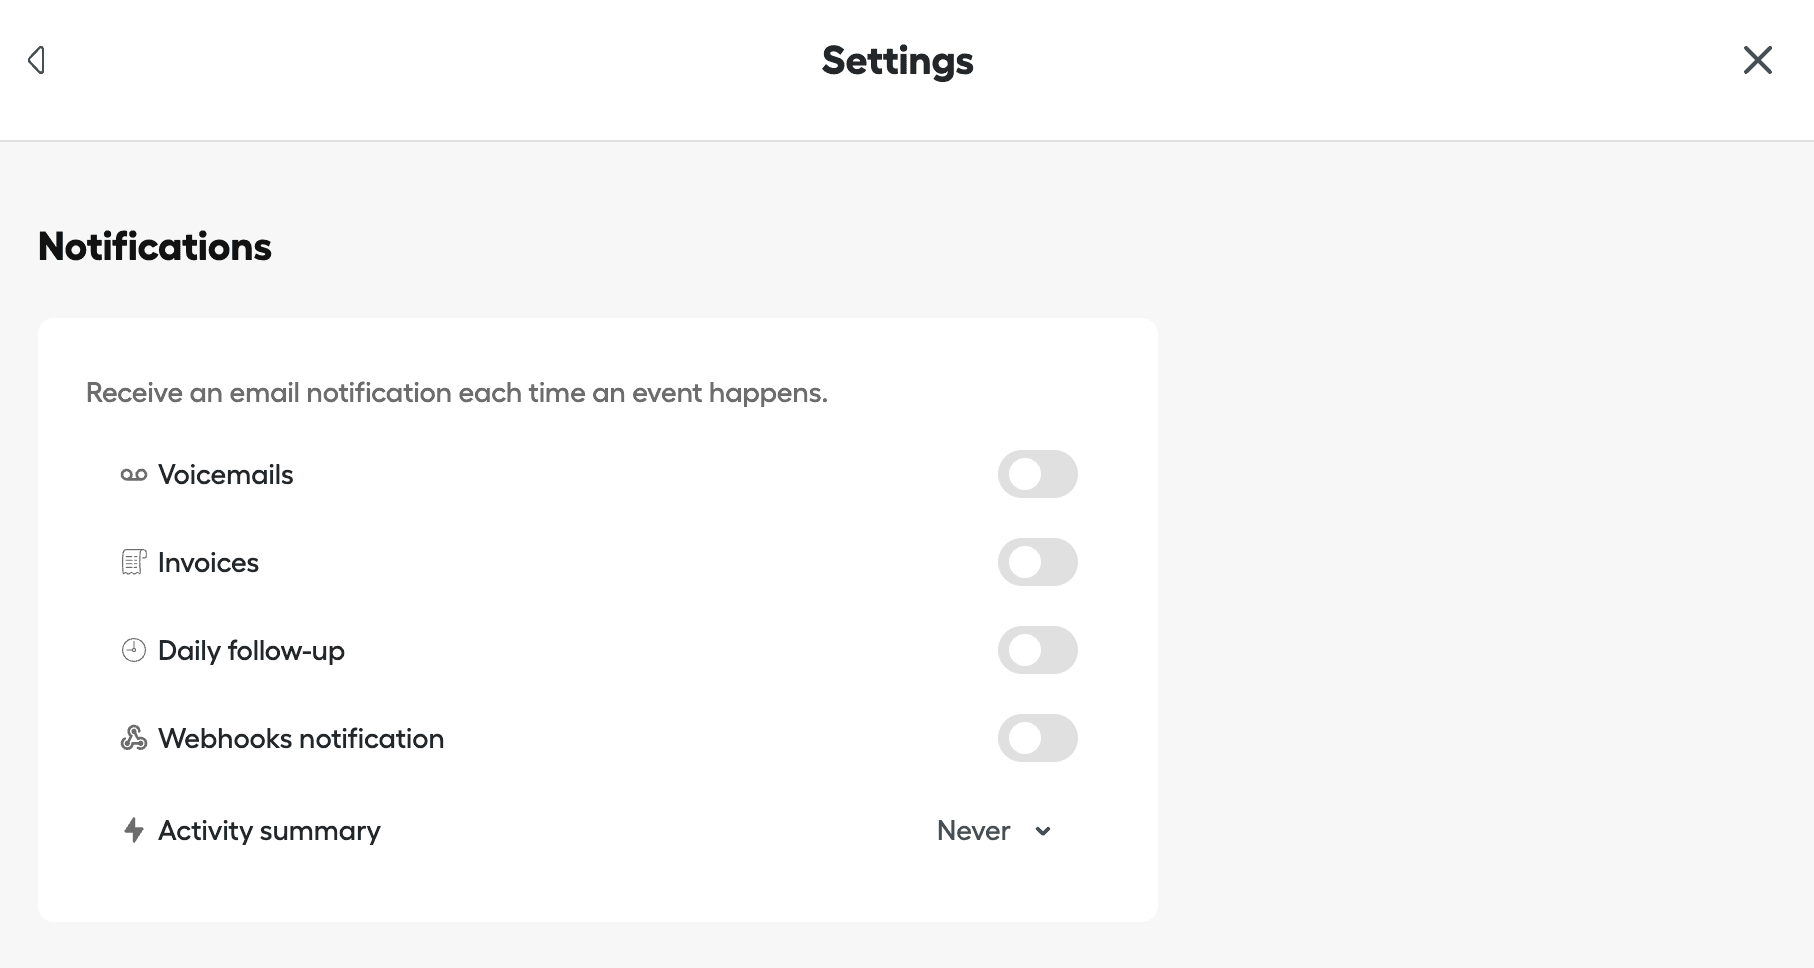Screen dimensions: 1814x968
Task: Enable Voicemails email notifications
Action: pos(1037,473)
